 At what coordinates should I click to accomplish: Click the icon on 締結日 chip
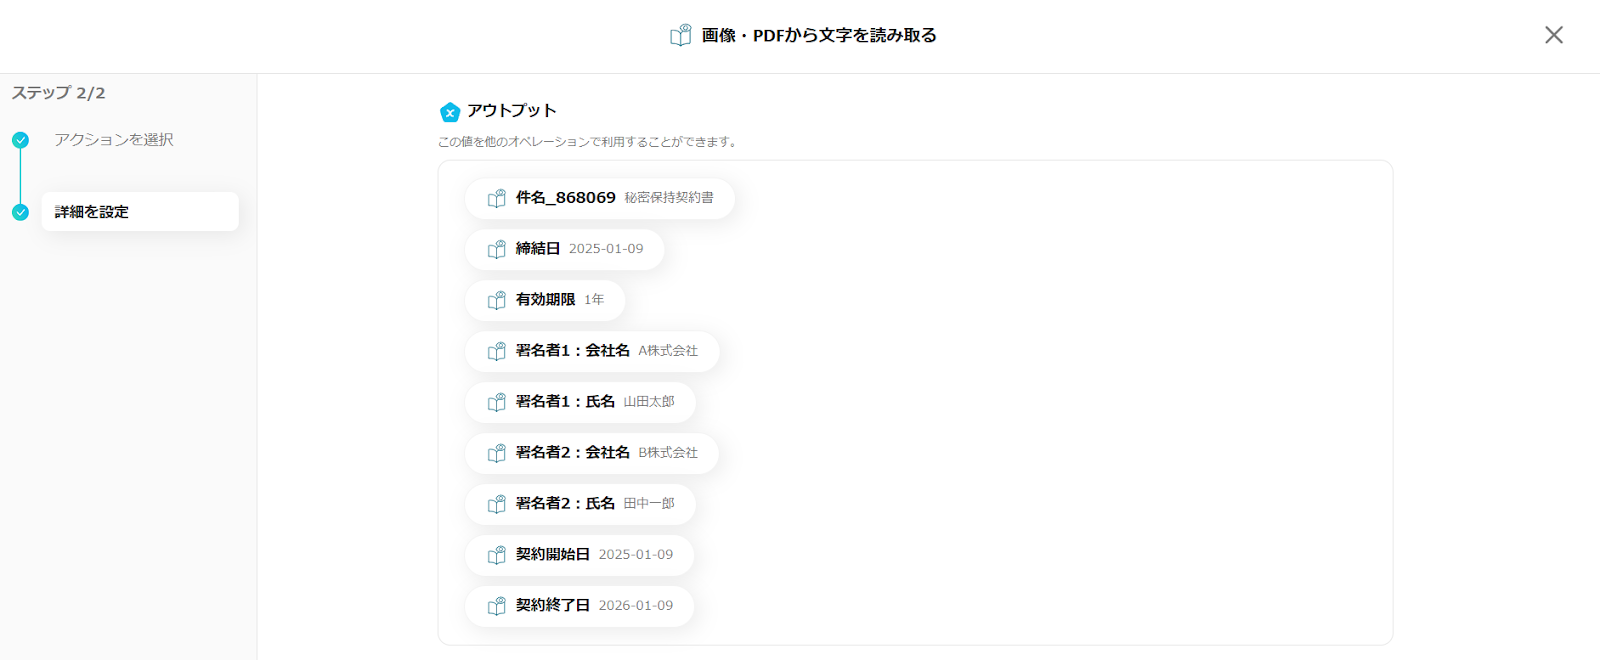click(x=497, y=249)
